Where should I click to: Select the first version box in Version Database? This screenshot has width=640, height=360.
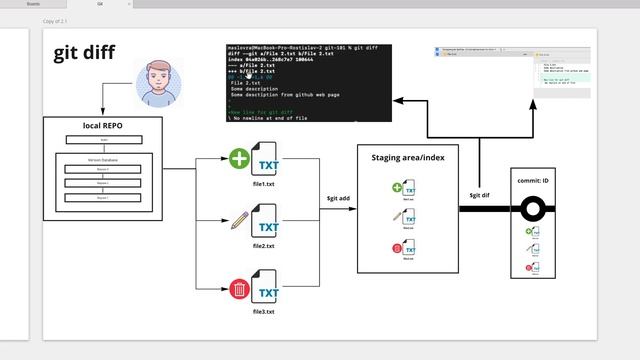103,169
